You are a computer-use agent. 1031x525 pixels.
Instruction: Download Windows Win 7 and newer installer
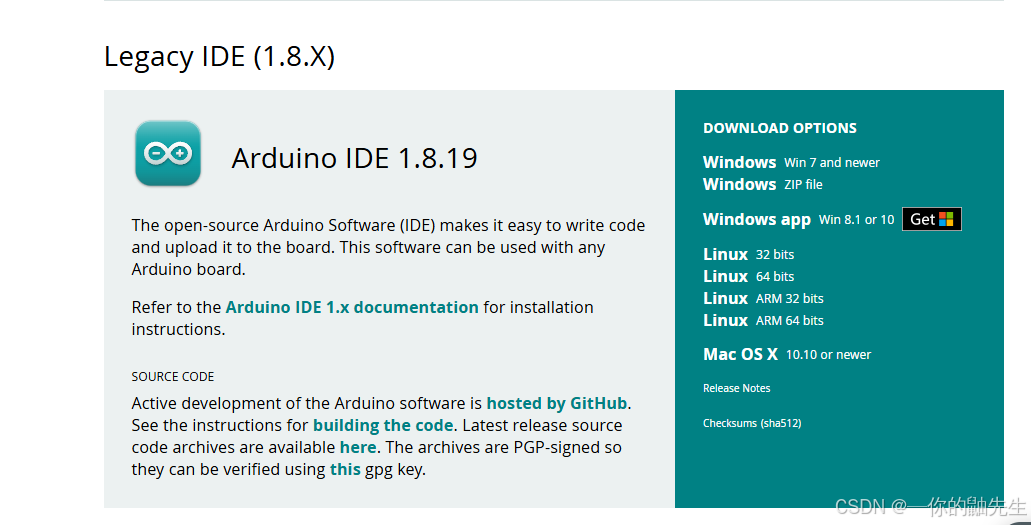(x=791, y=162)
